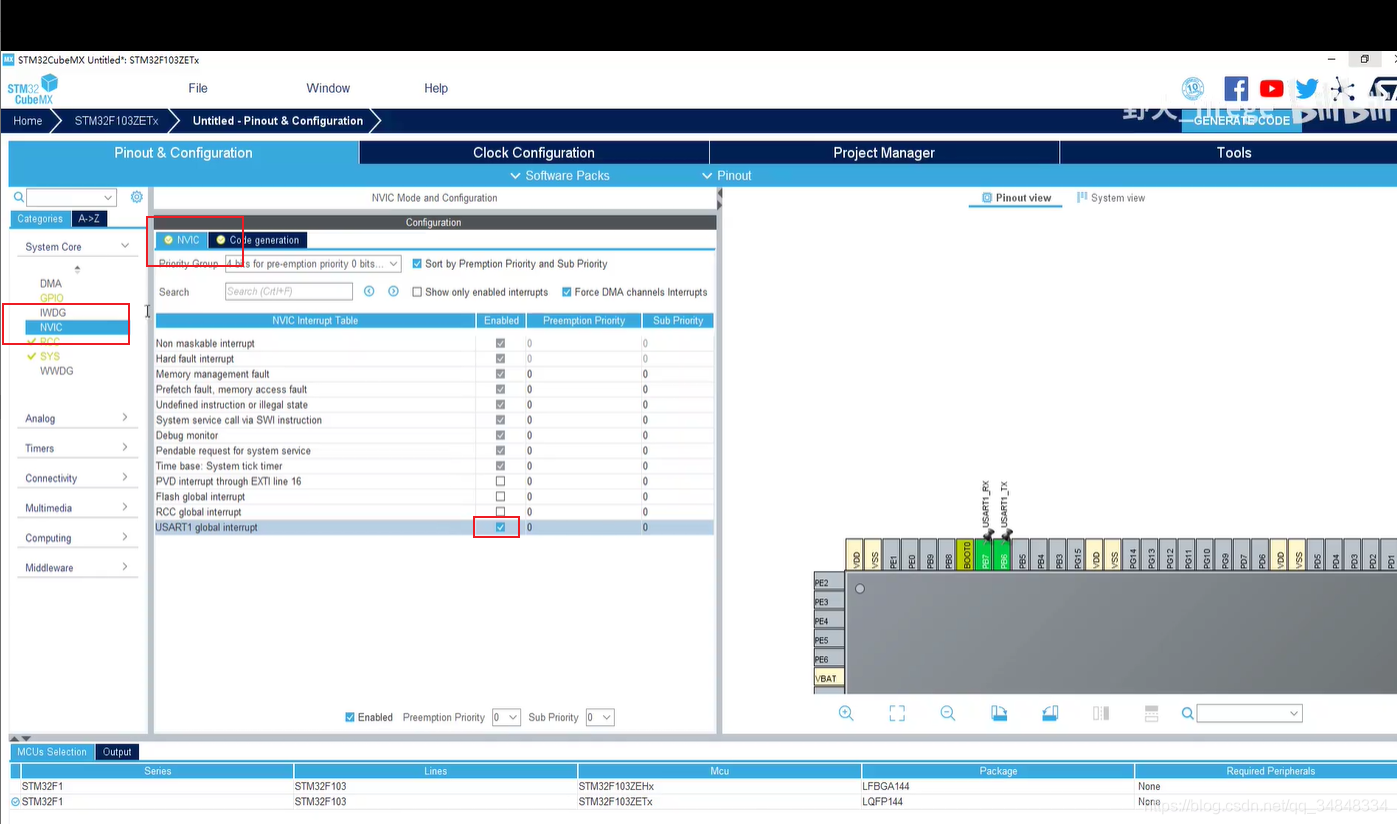The image size is (1397, 824).
Task: Open the Priority Group dropdown
Action: pos(313,264)
